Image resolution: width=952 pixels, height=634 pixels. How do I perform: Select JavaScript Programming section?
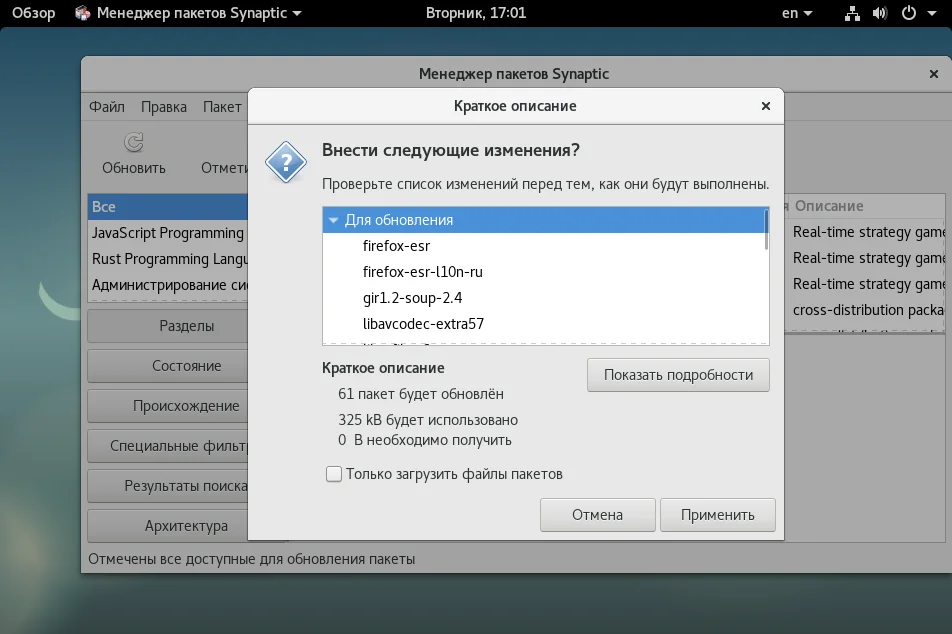(x=168, y=233)
